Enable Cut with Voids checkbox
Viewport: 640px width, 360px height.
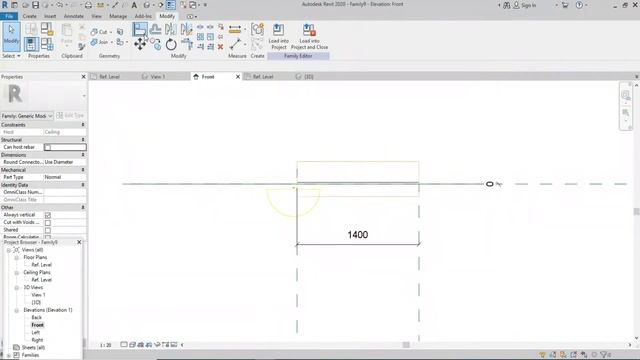pos(48,223)
